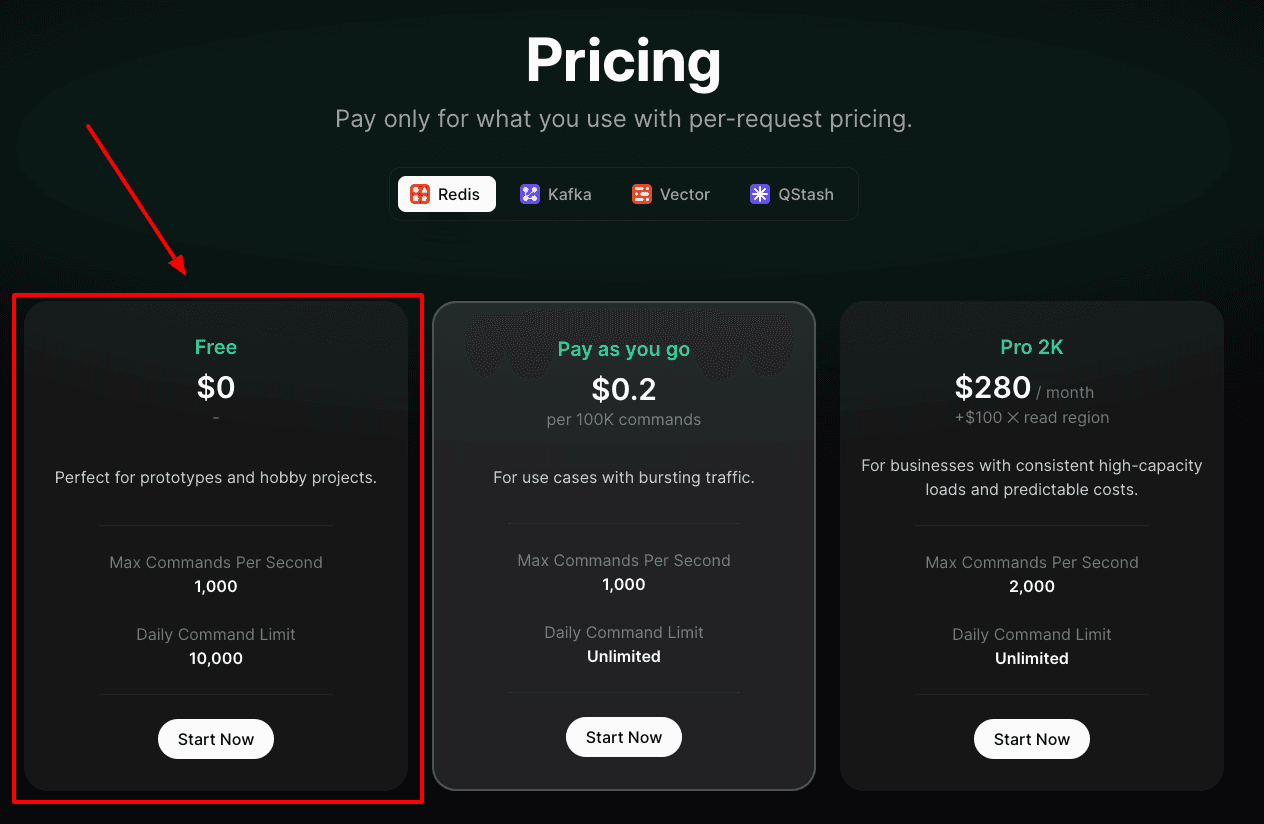Open the Vector pricing tab
This screenshot has height=824, width=1264.
pos(684,194)
